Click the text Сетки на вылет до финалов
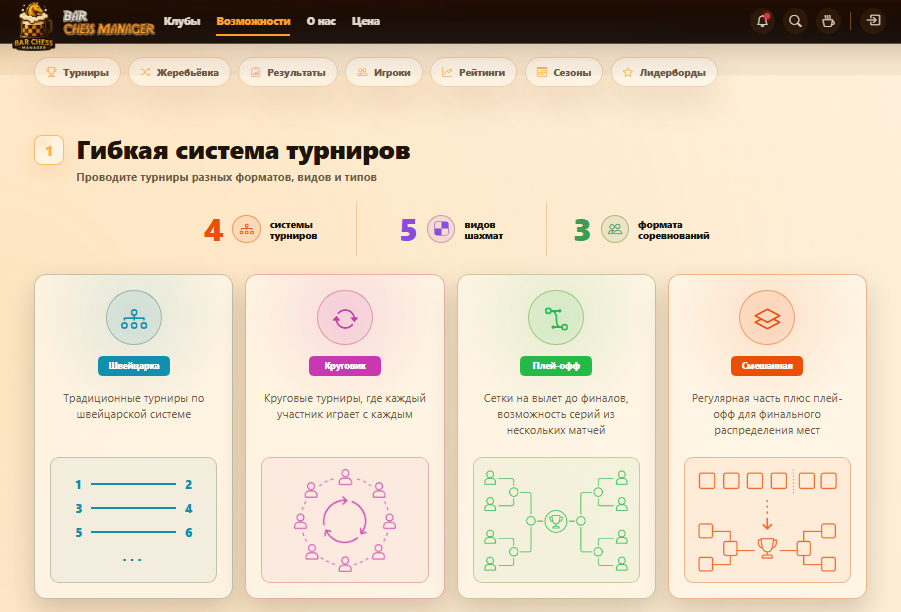Image resolution: width=901 pixels, height=612 pixels. 556,414
